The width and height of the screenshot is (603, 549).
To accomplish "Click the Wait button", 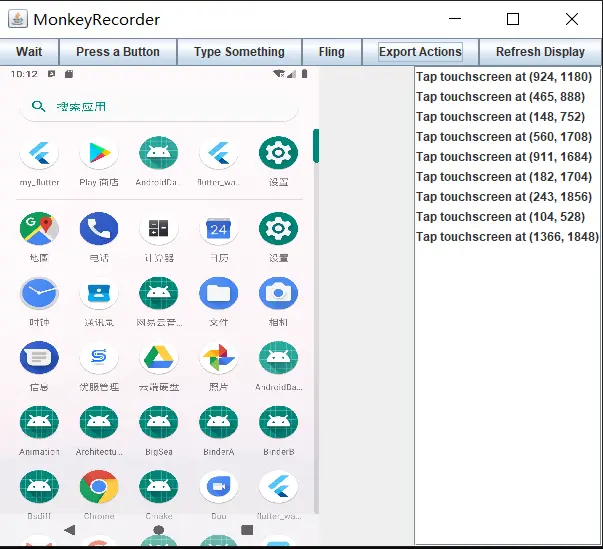I will pyautogui.click(x=29, y=52).
